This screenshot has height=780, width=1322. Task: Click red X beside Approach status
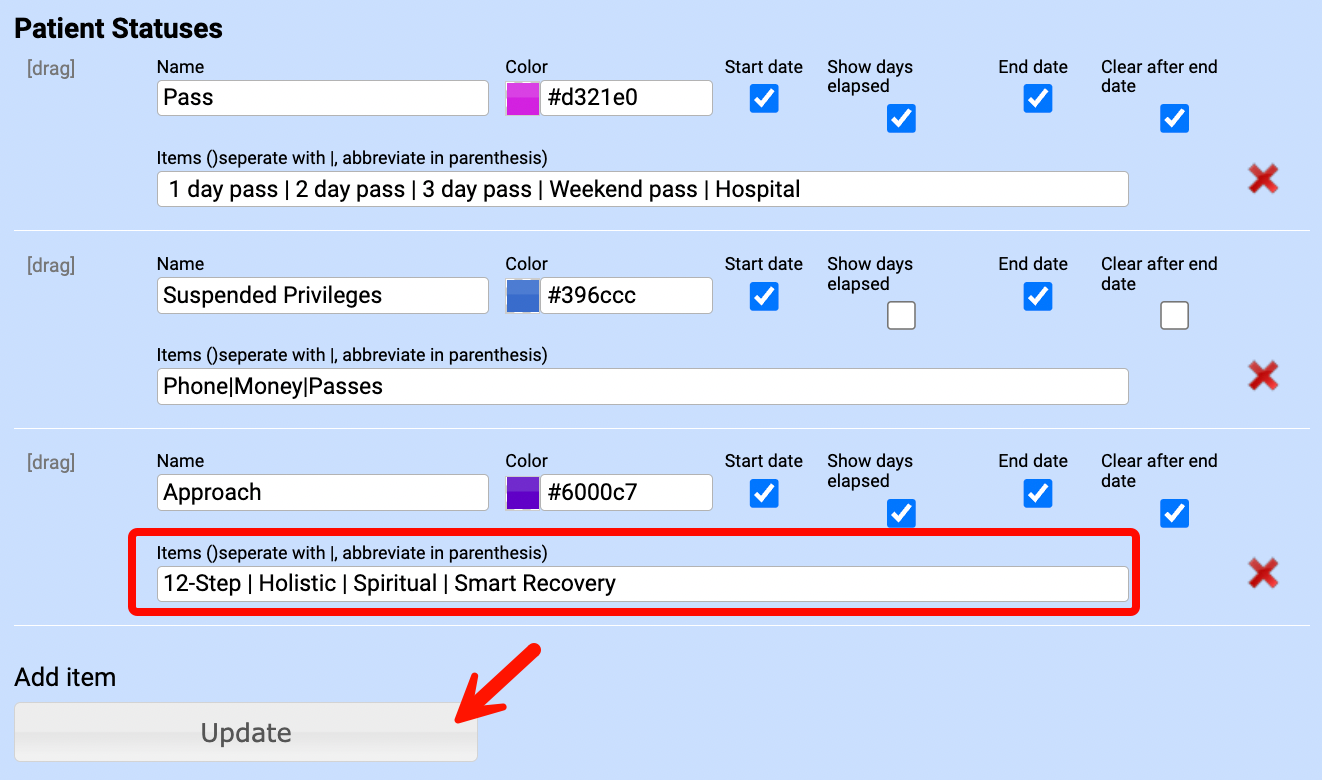coord(1263,573)
